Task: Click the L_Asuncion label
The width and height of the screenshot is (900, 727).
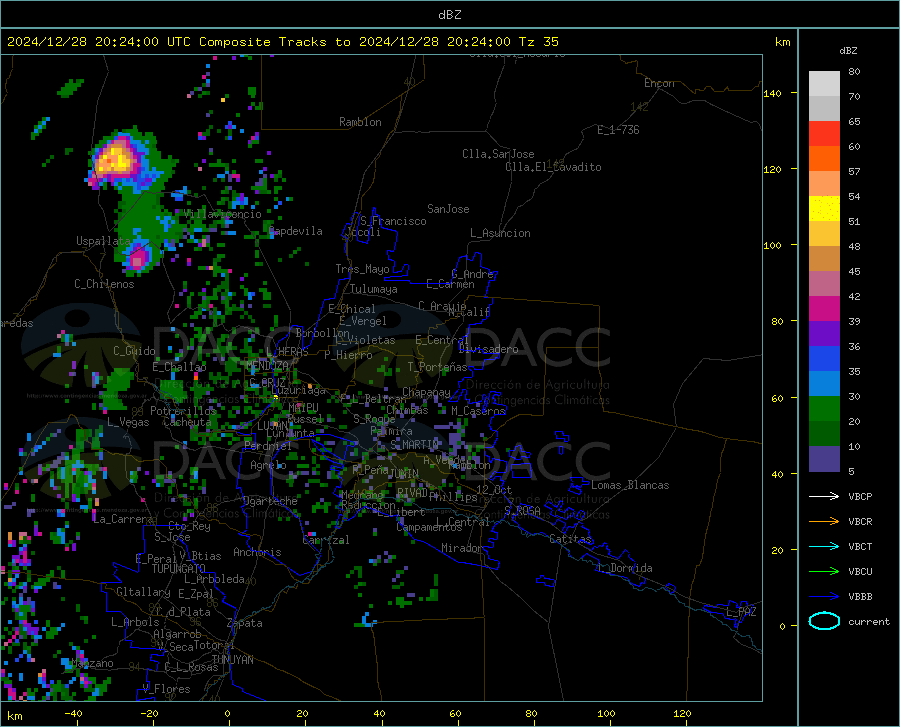Action: 500,233
